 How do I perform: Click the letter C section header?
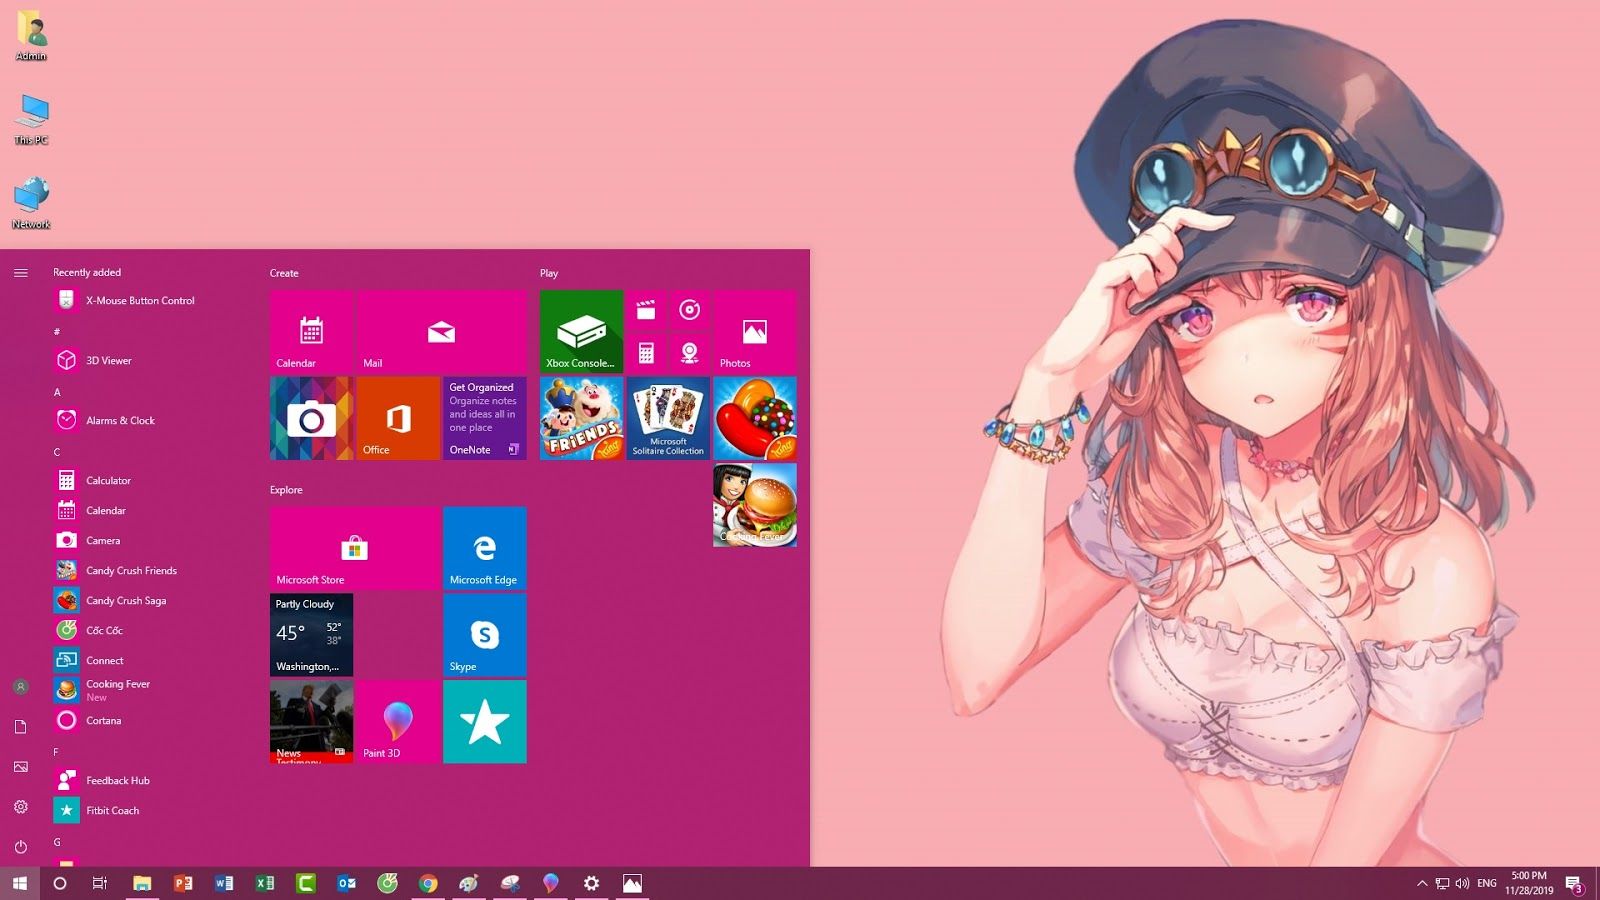(x=57, y=452)
